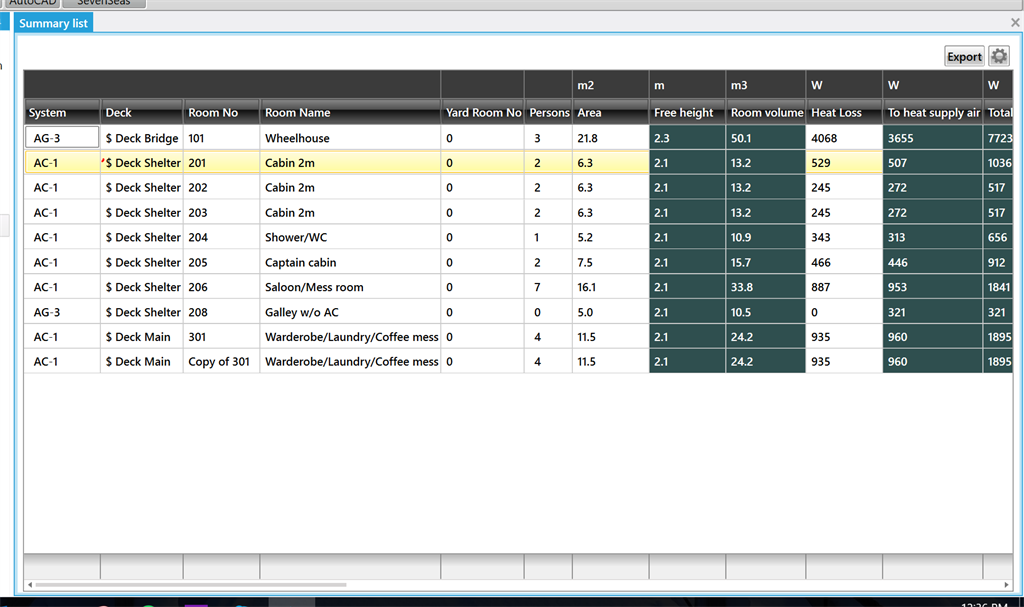Click the To heat supply air header
The height and width of the screenshot is (607, 1024).
click(x=933, y=112)
